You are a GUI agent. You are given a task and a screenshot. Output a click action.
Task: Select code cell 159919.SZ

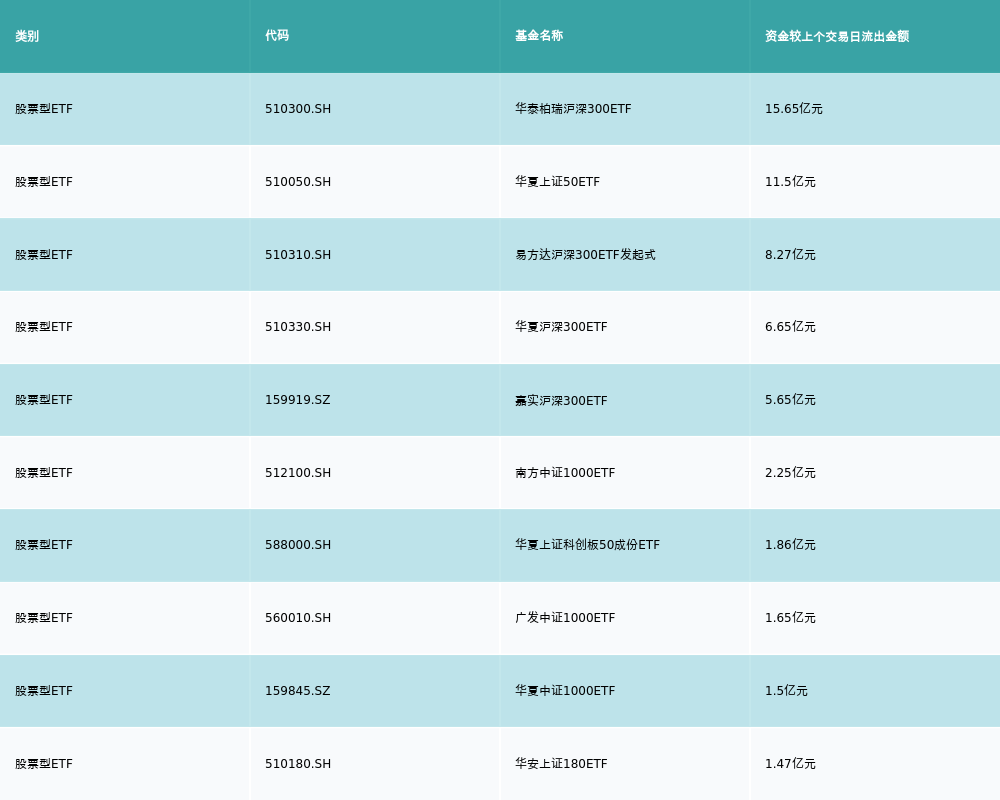(x=298, y=400)
